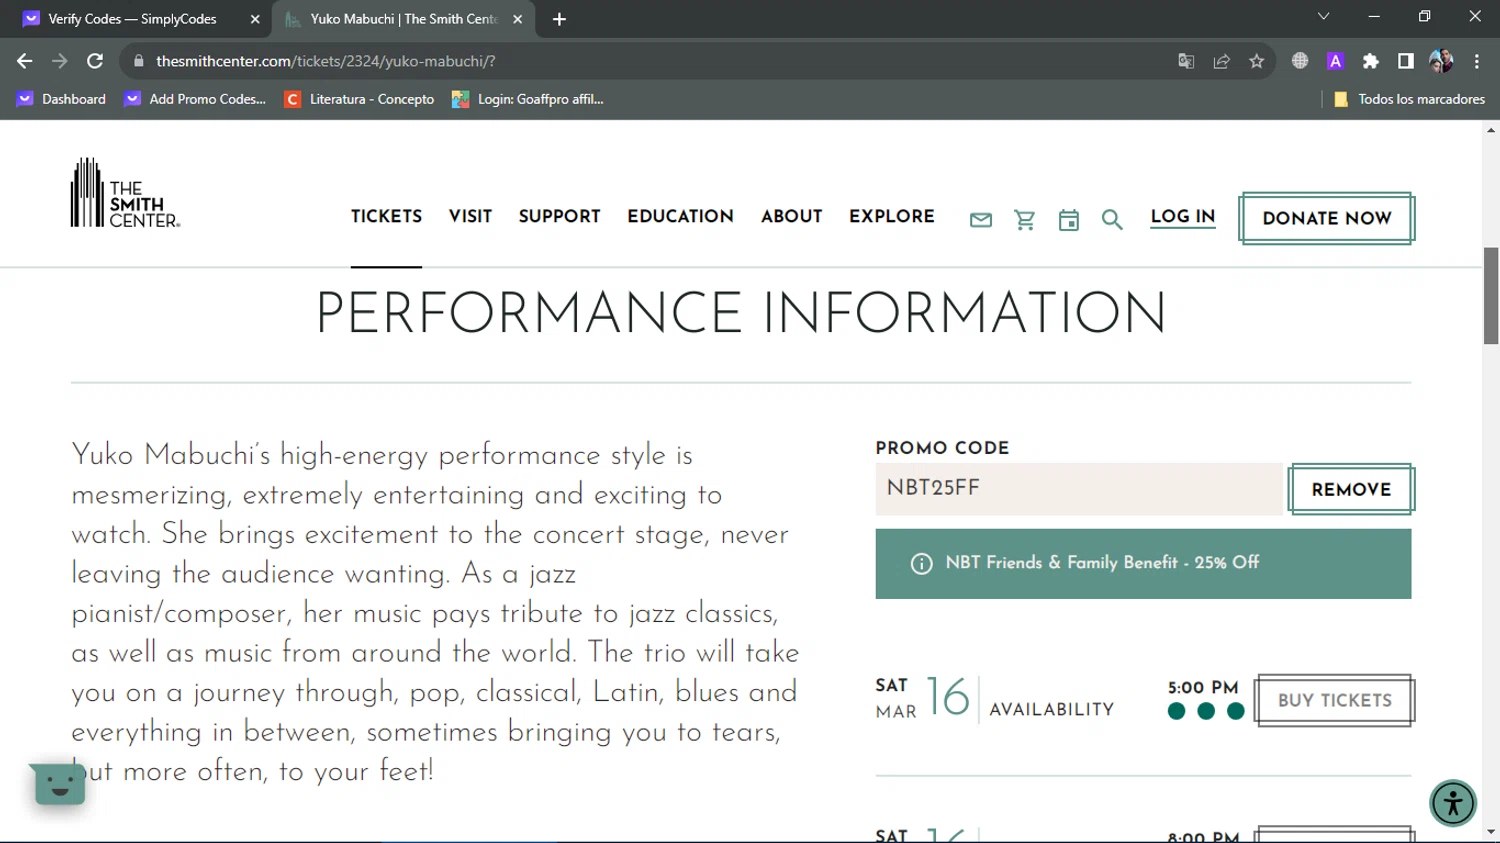This screenshot has width=1500, height=843.
Task: Switch to Verify Codes — SimplyCodes tab
Action: [138, 19]
